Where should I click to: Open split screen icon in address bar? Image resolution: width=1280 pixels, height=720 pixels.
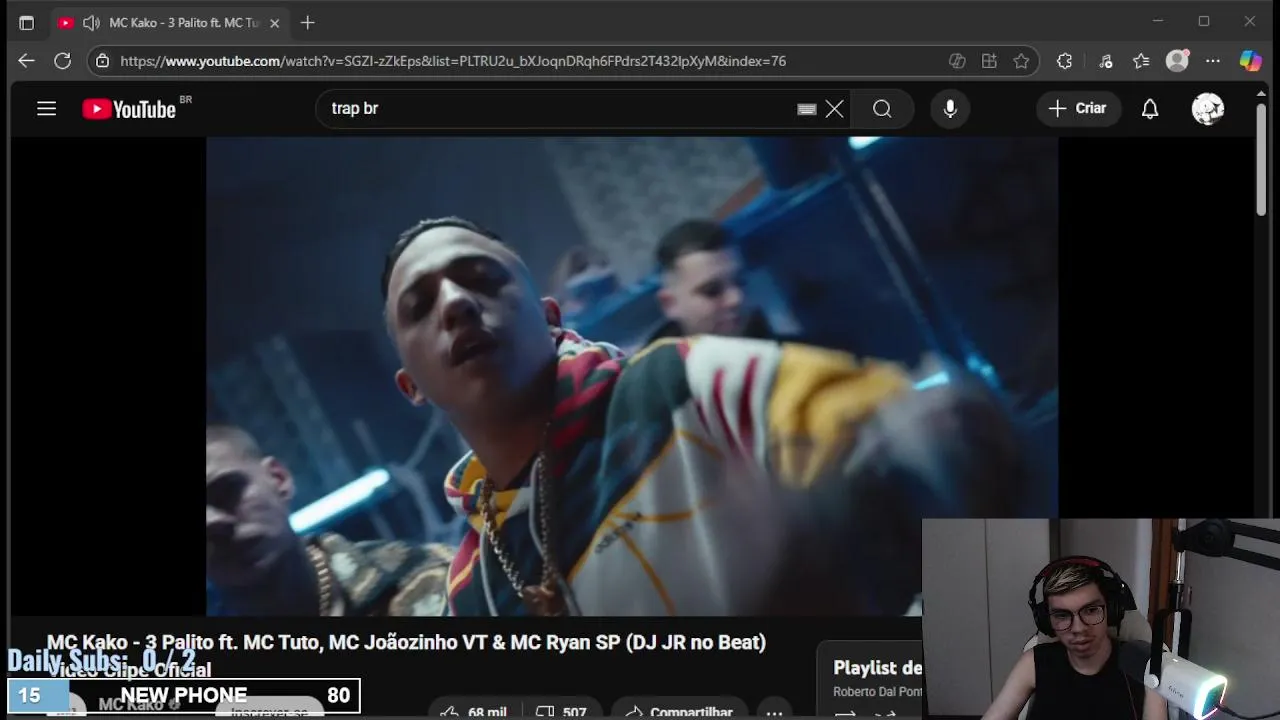click(x=957, y=61)
